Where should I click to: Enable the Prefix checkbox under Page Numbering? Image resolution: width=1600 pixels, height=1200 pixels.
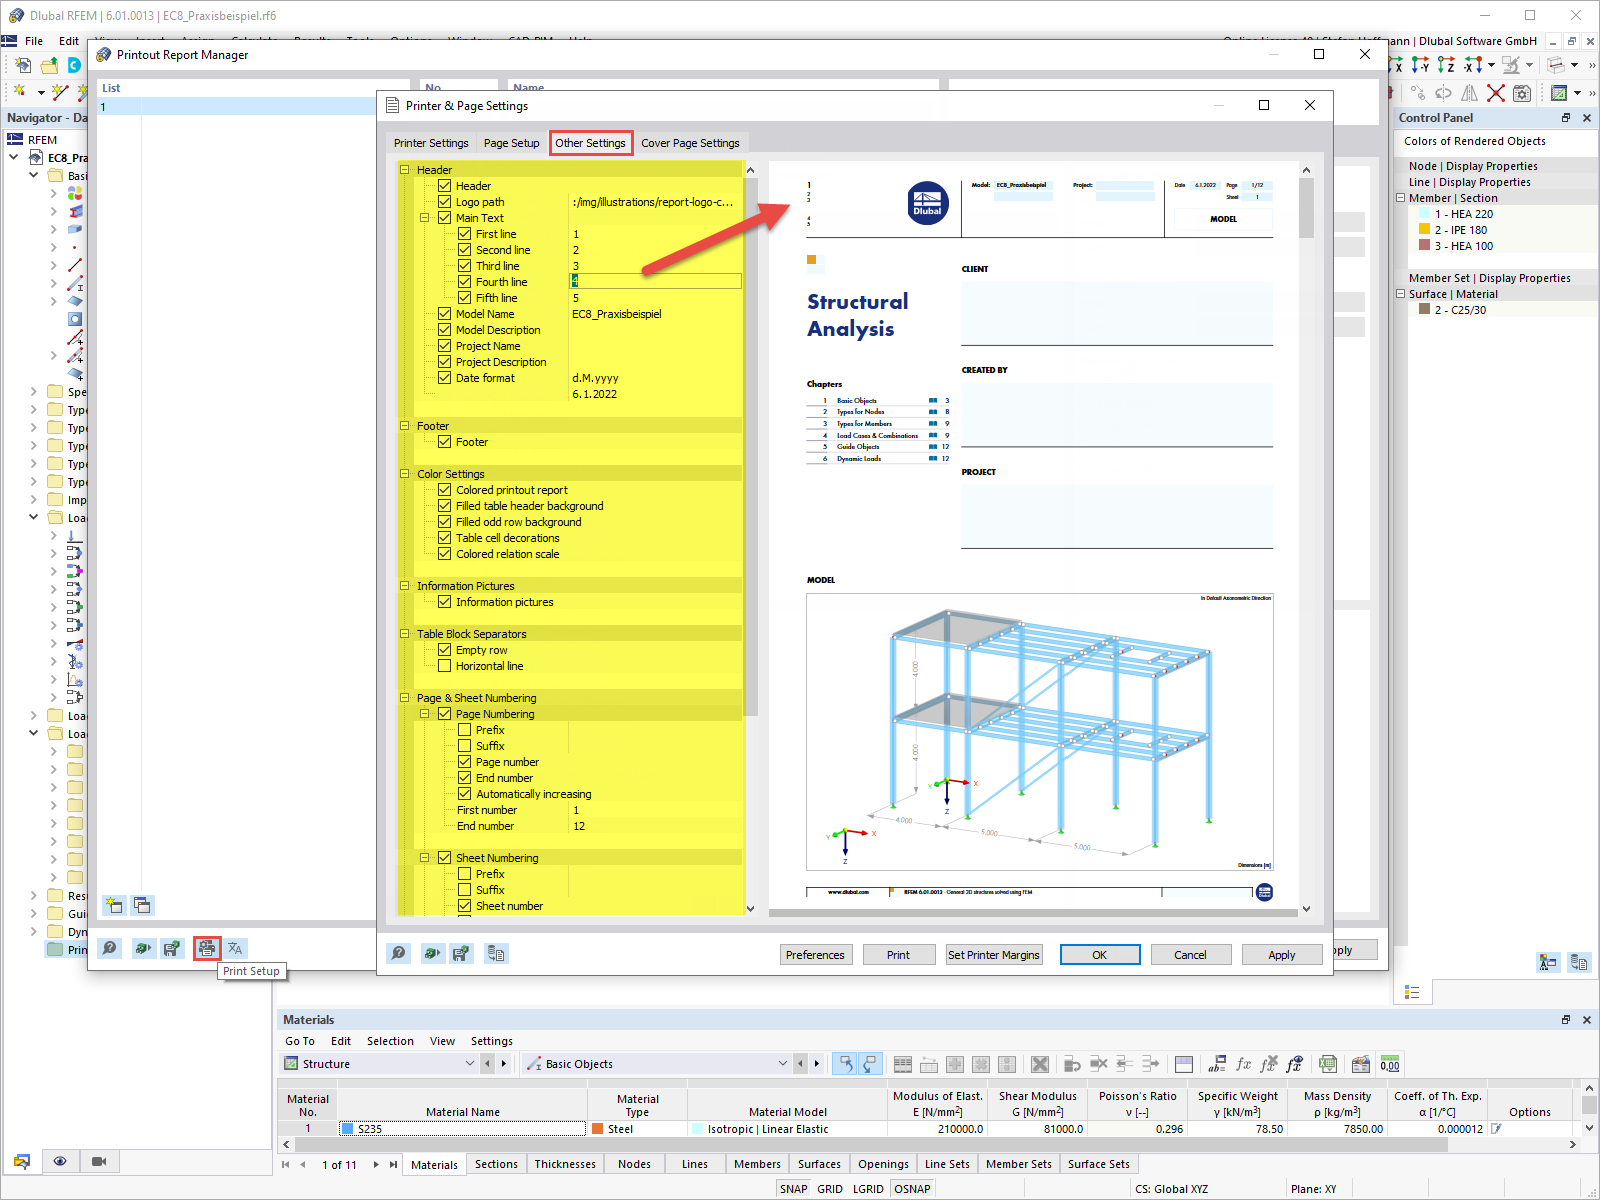tap(465, 730)
